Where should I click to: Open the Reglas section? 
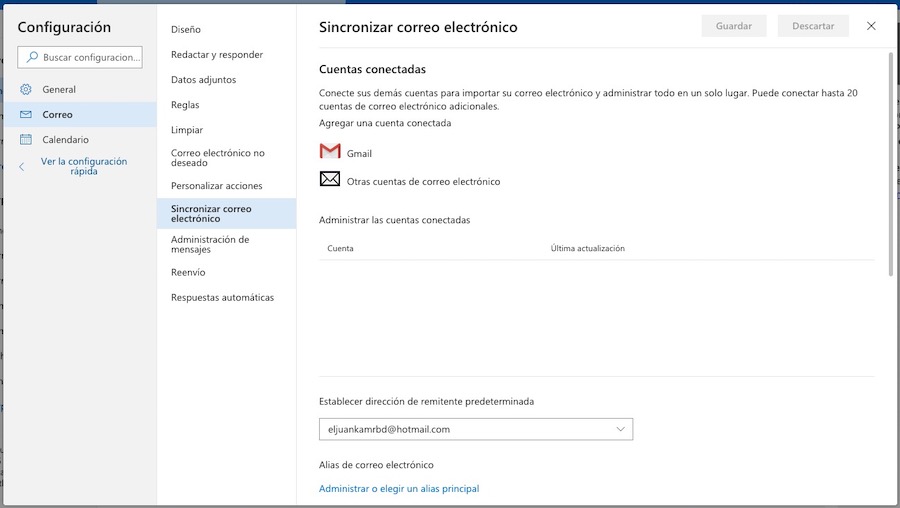pyautogui.click(x=187, y=105)
